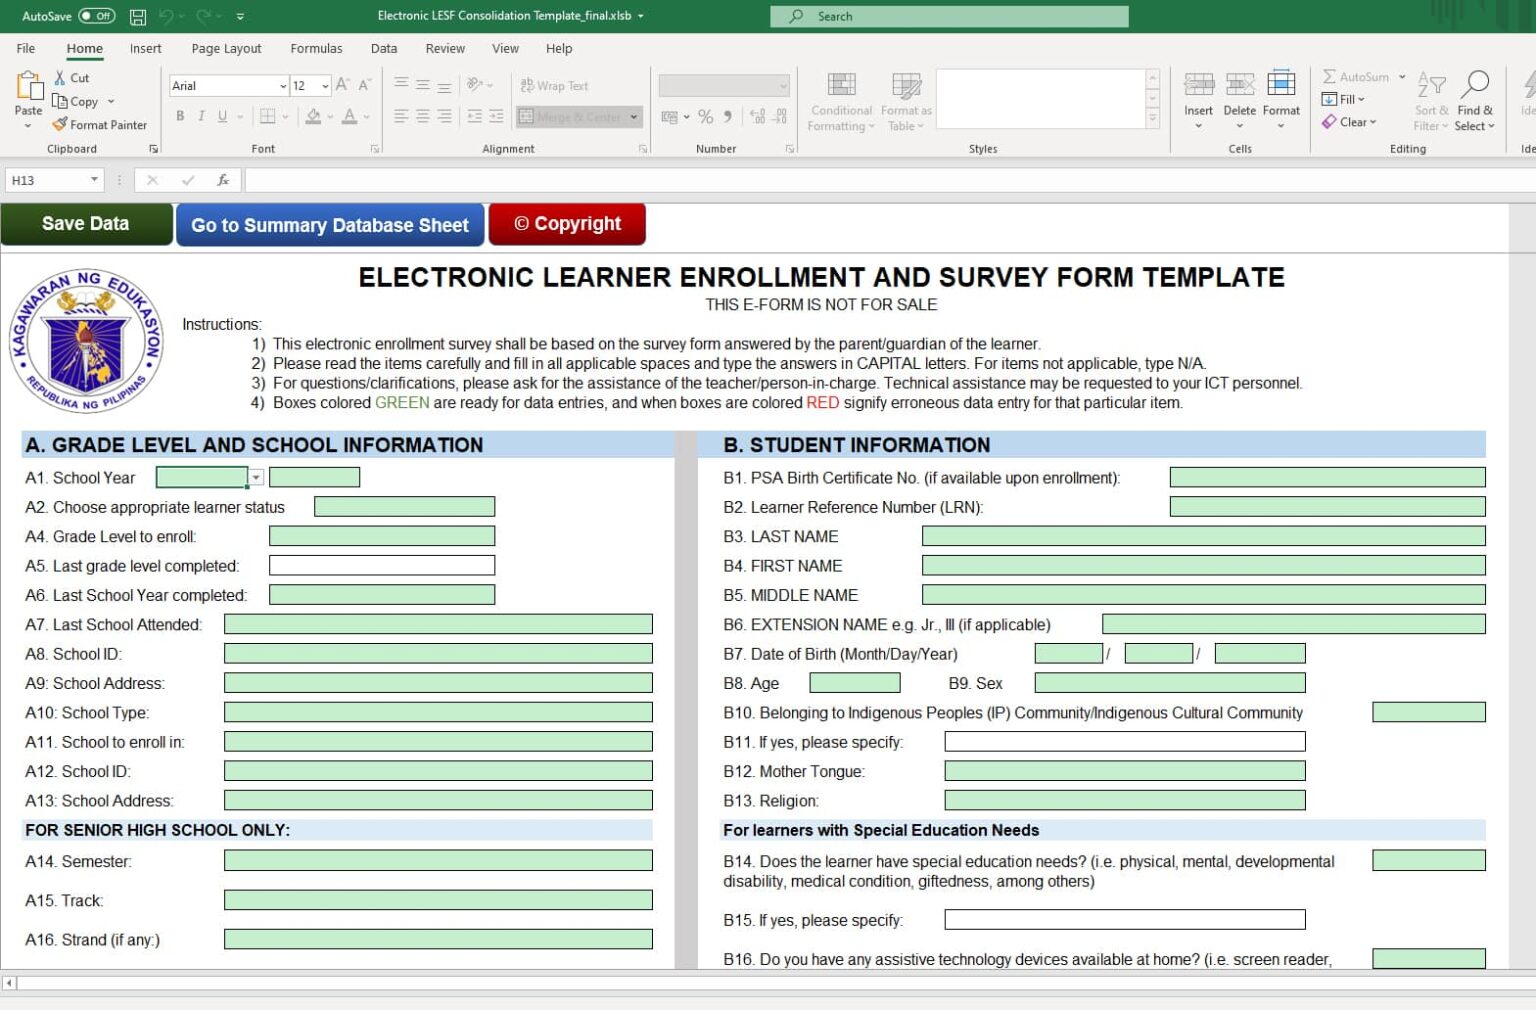Open the Review ribbon tab
Viewport: 1536px width, 1010px height.
[444, 48]
